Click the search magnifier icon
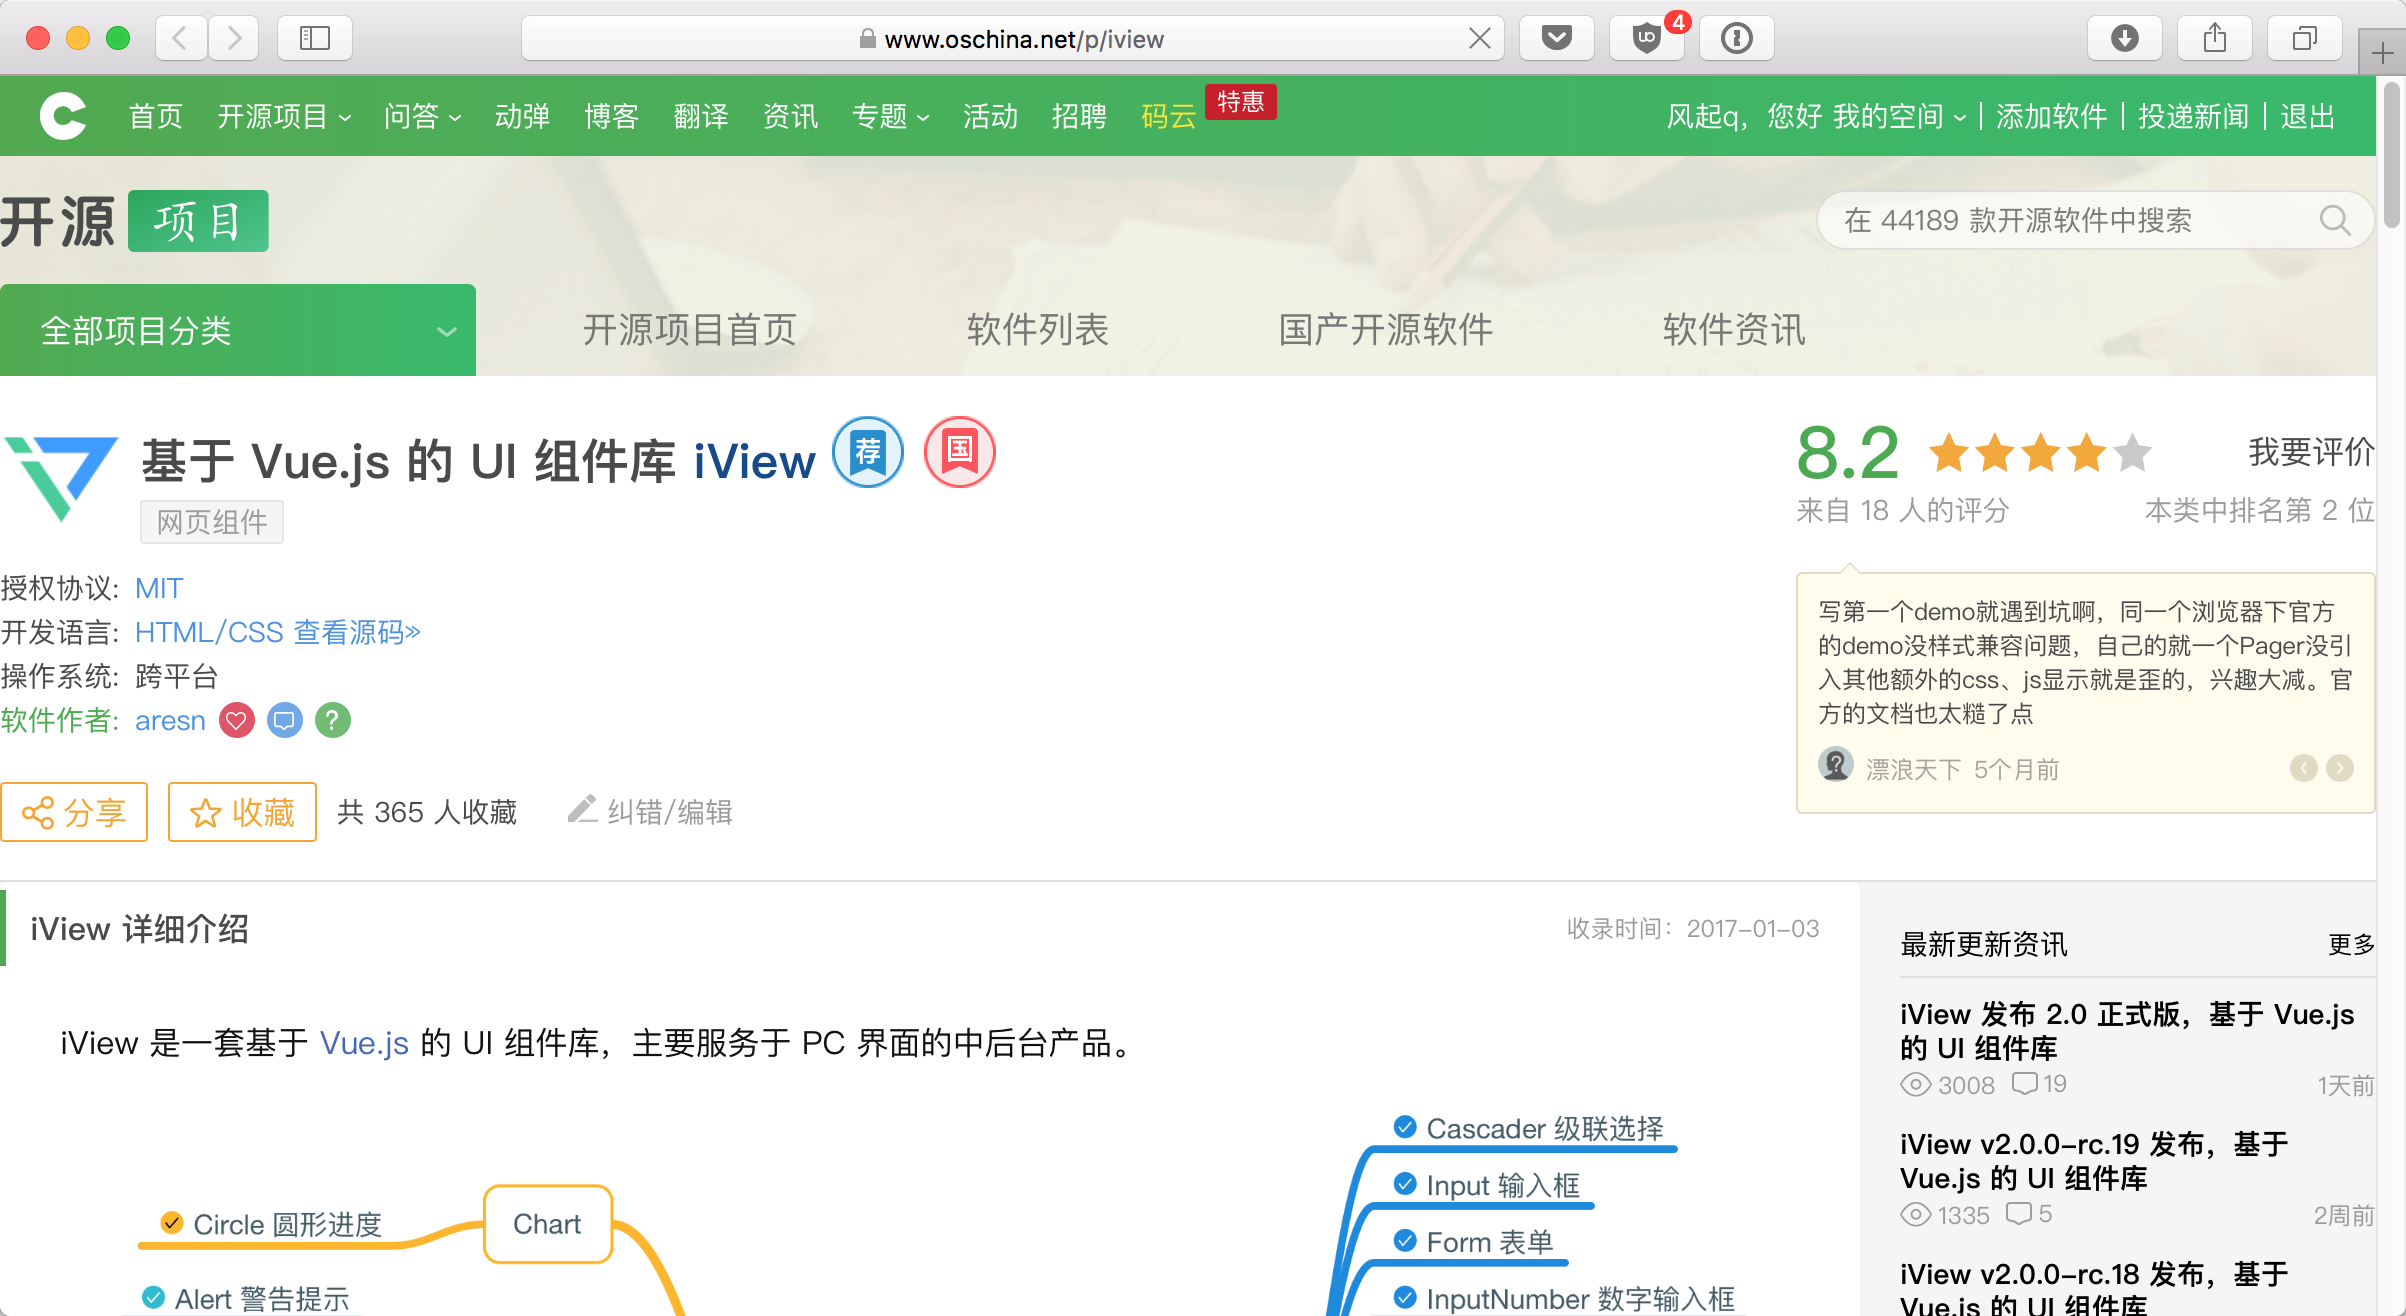This screenshot has height=1316, width=2406. [x=2335, y=220]
